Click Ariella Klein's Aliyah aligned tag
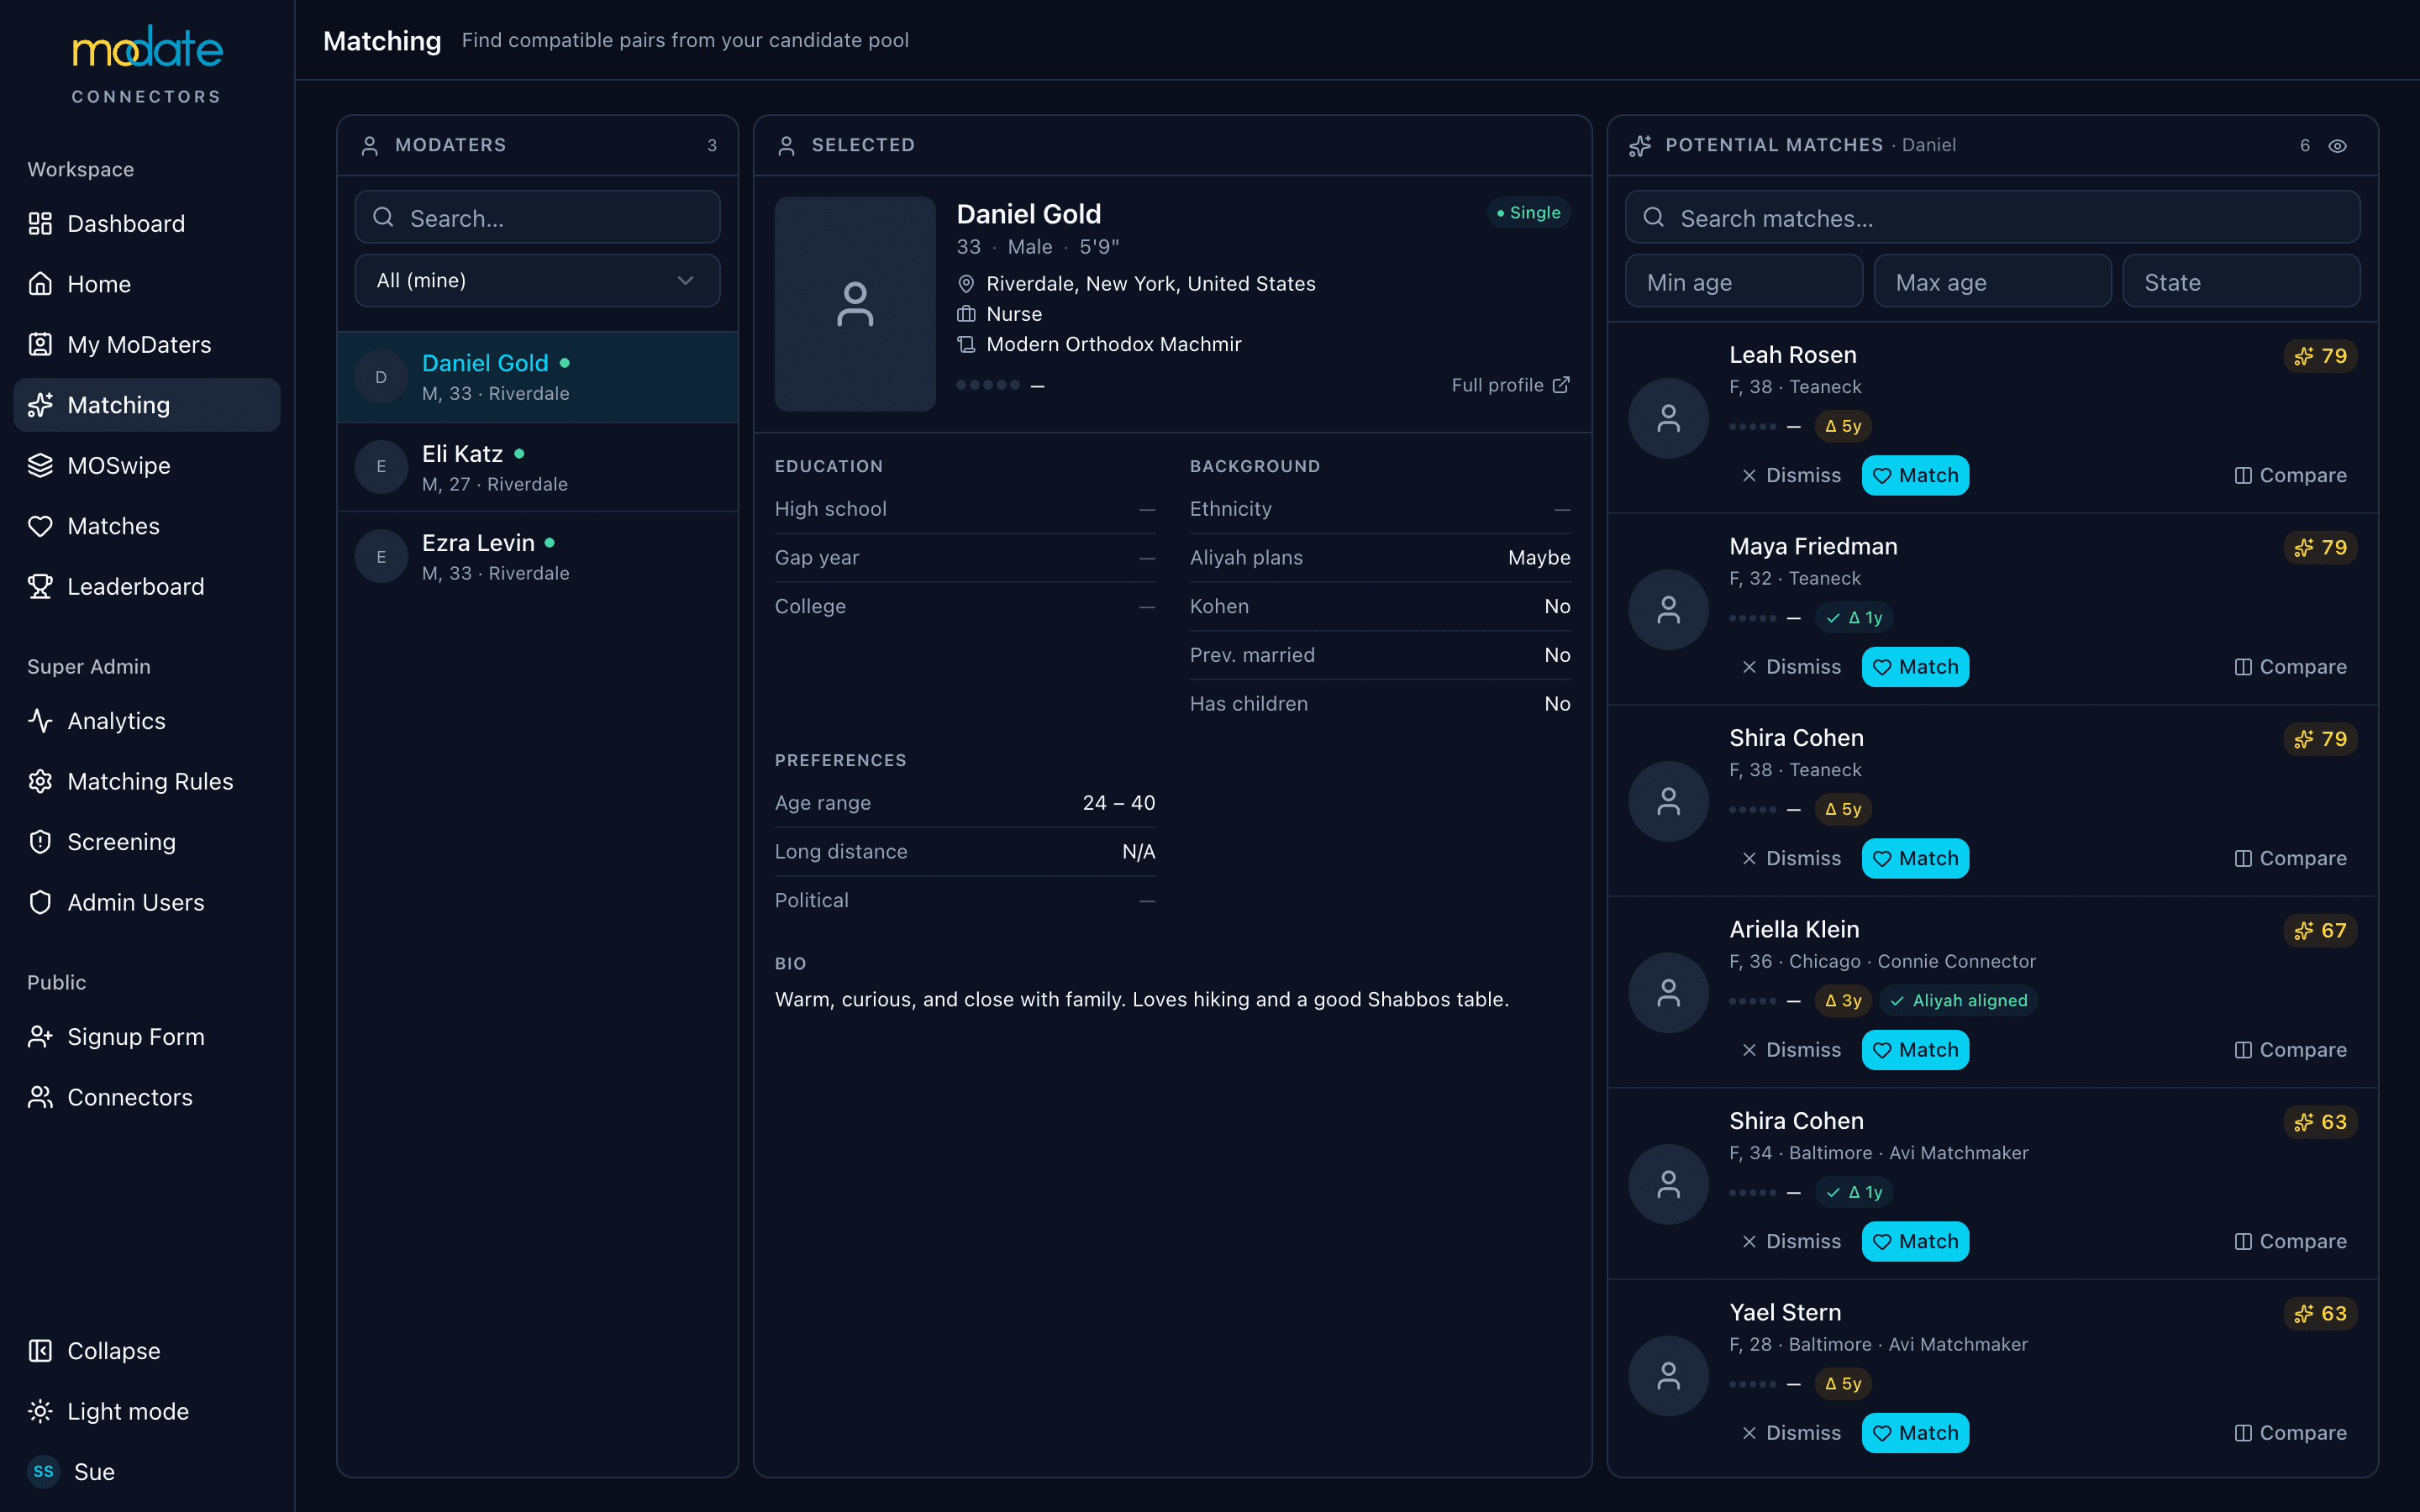 tap(1958, 1000)
